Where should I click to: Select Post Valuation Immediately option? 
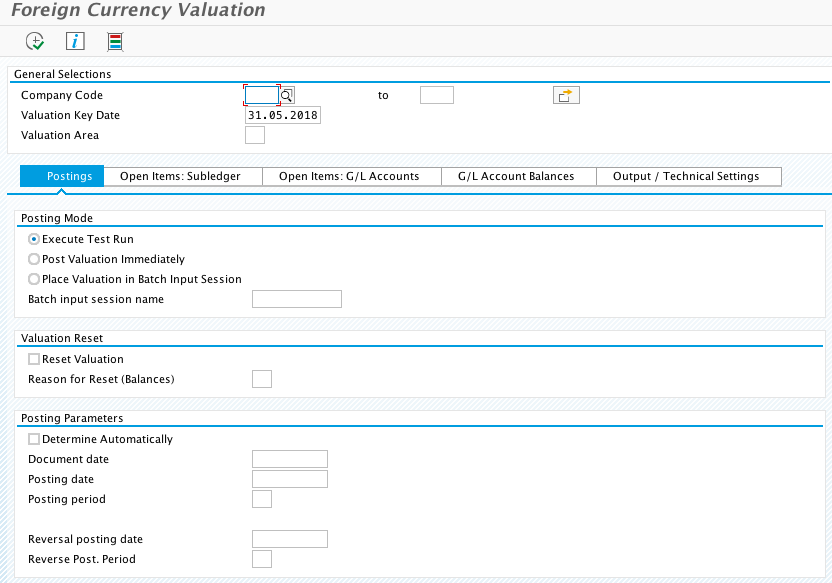tap(35, 259)
